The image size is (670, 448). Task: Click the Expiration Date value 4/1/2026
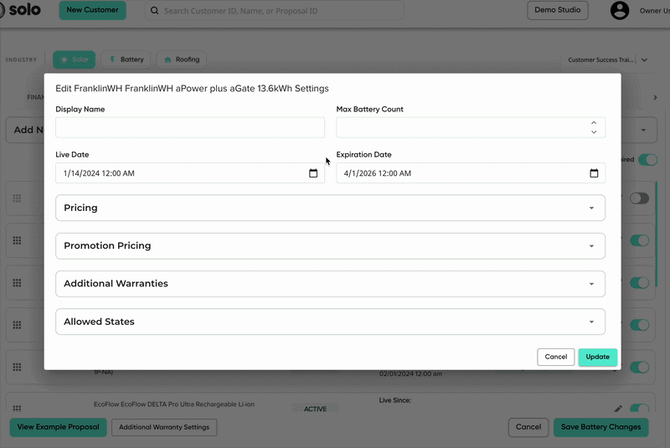378,173
